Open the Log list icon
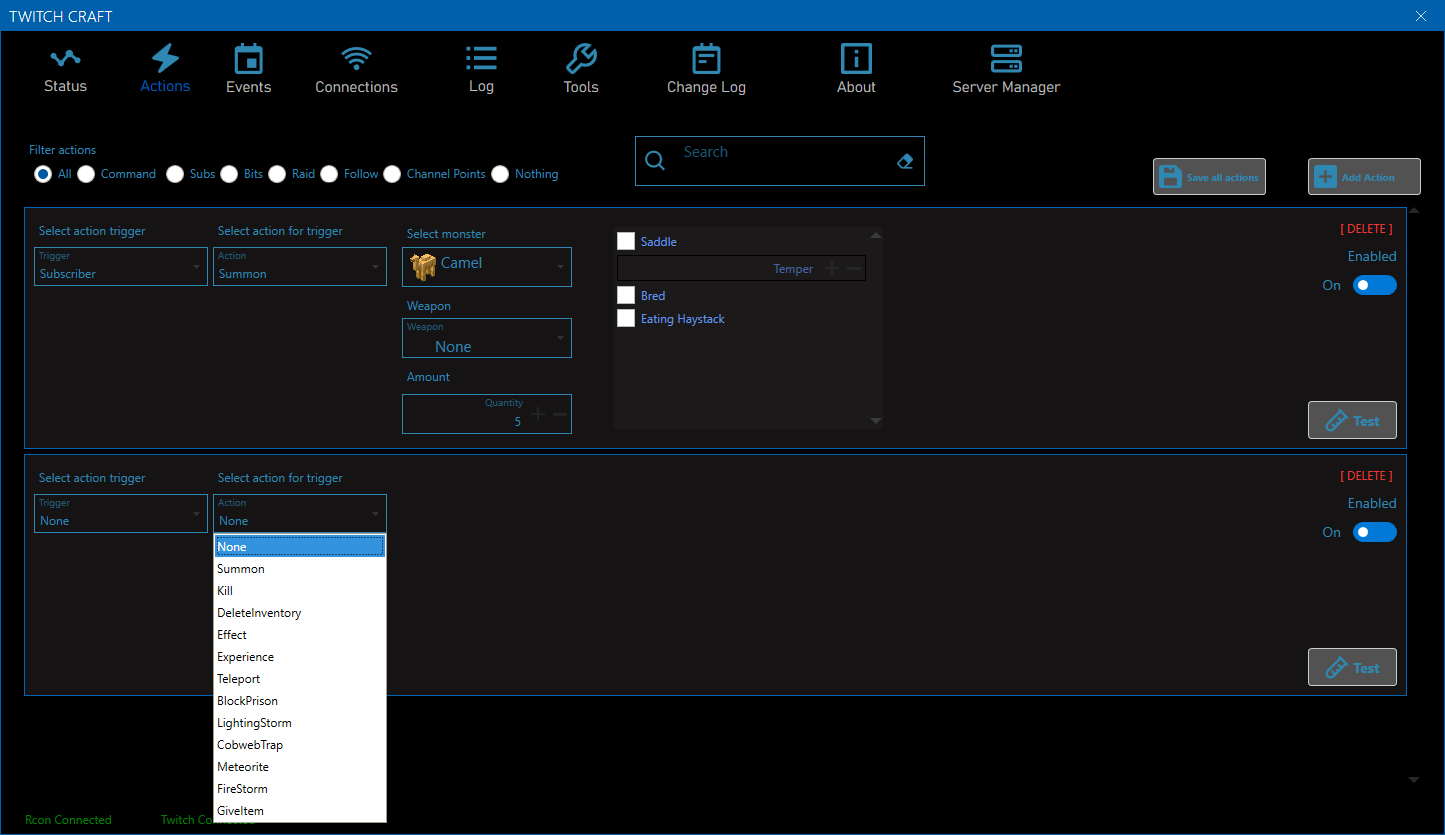 (x=481, y=59)
